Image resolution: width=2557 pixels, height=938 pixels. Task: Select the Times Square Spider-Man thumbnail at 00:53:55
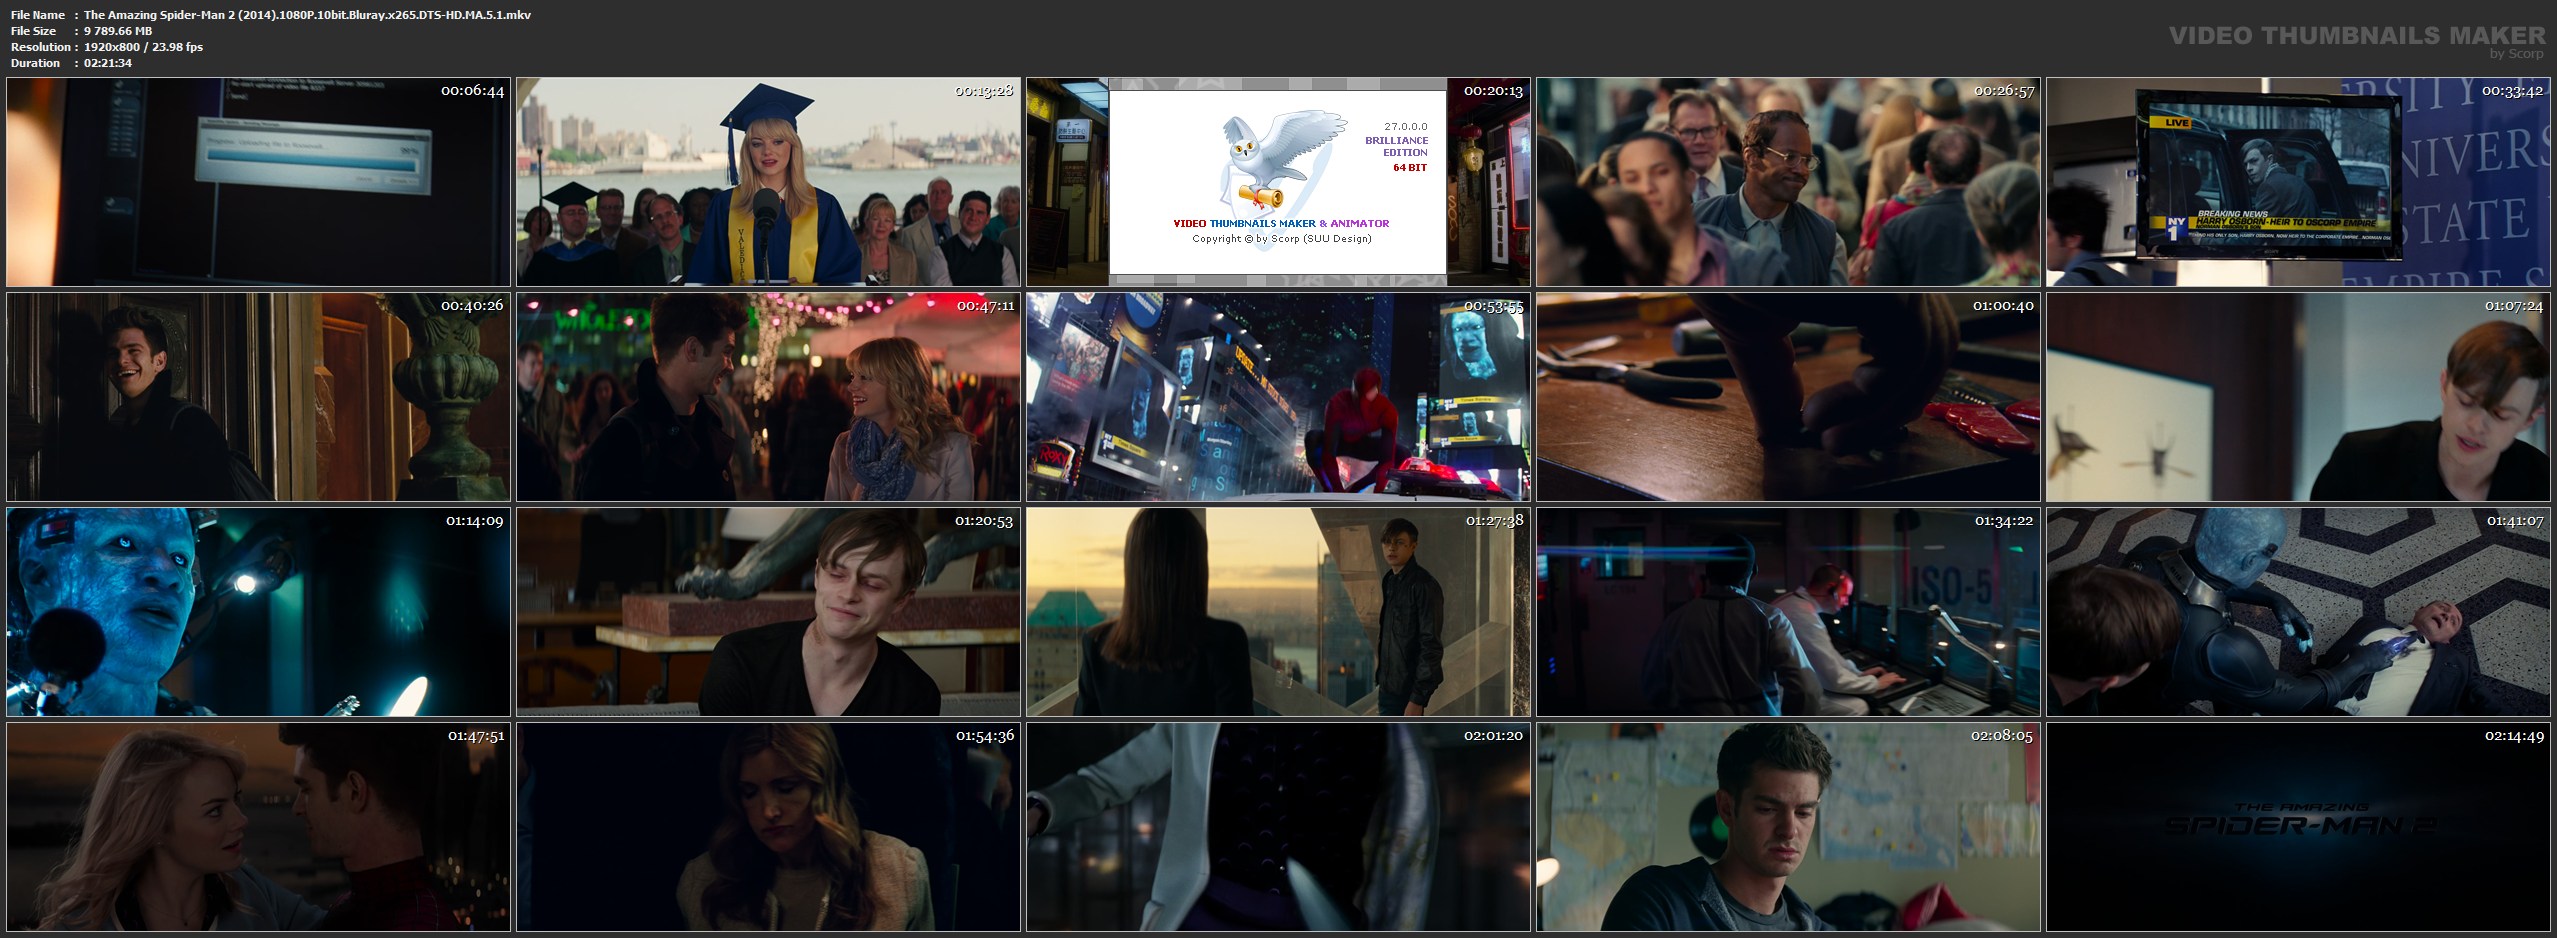tap(1278, 397)
